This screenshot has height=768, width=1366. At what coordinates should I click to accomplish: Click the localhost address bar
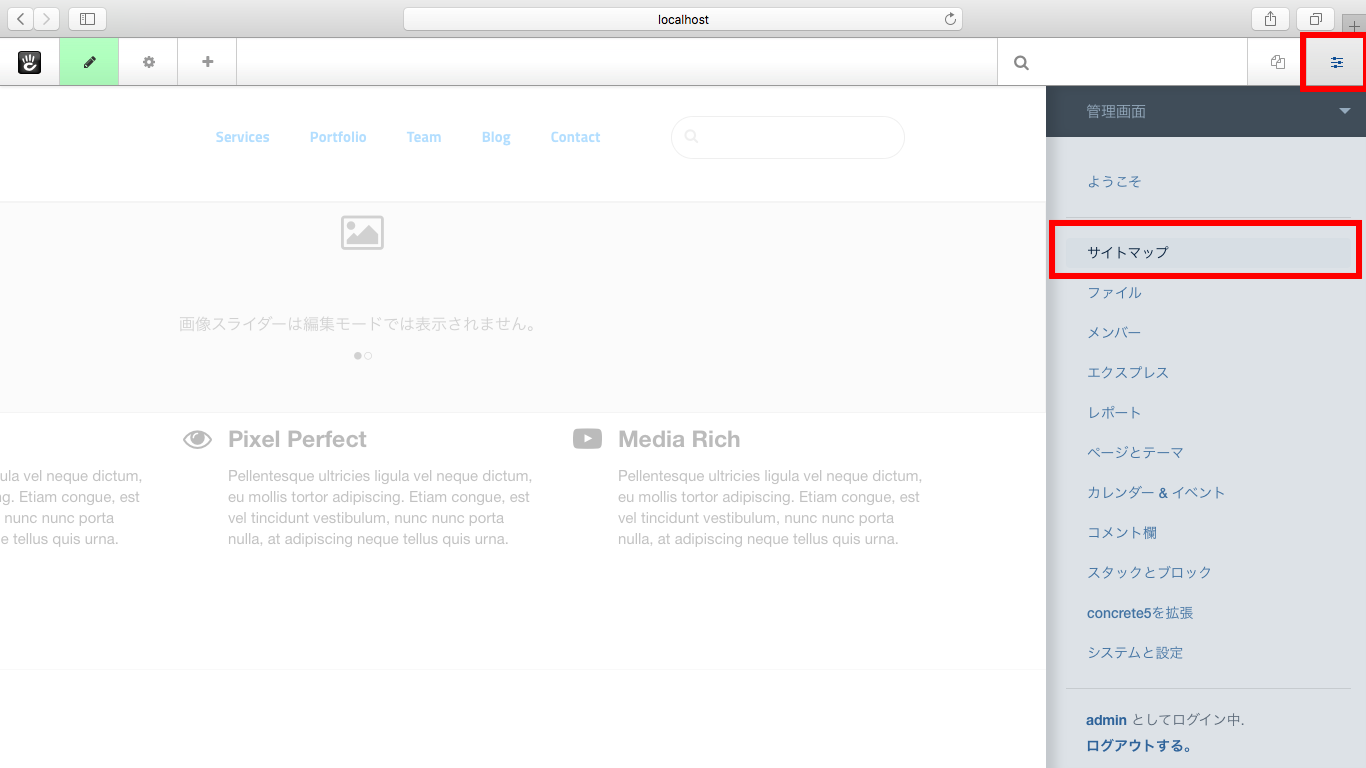pyautogui.click(x=683, y=19)
